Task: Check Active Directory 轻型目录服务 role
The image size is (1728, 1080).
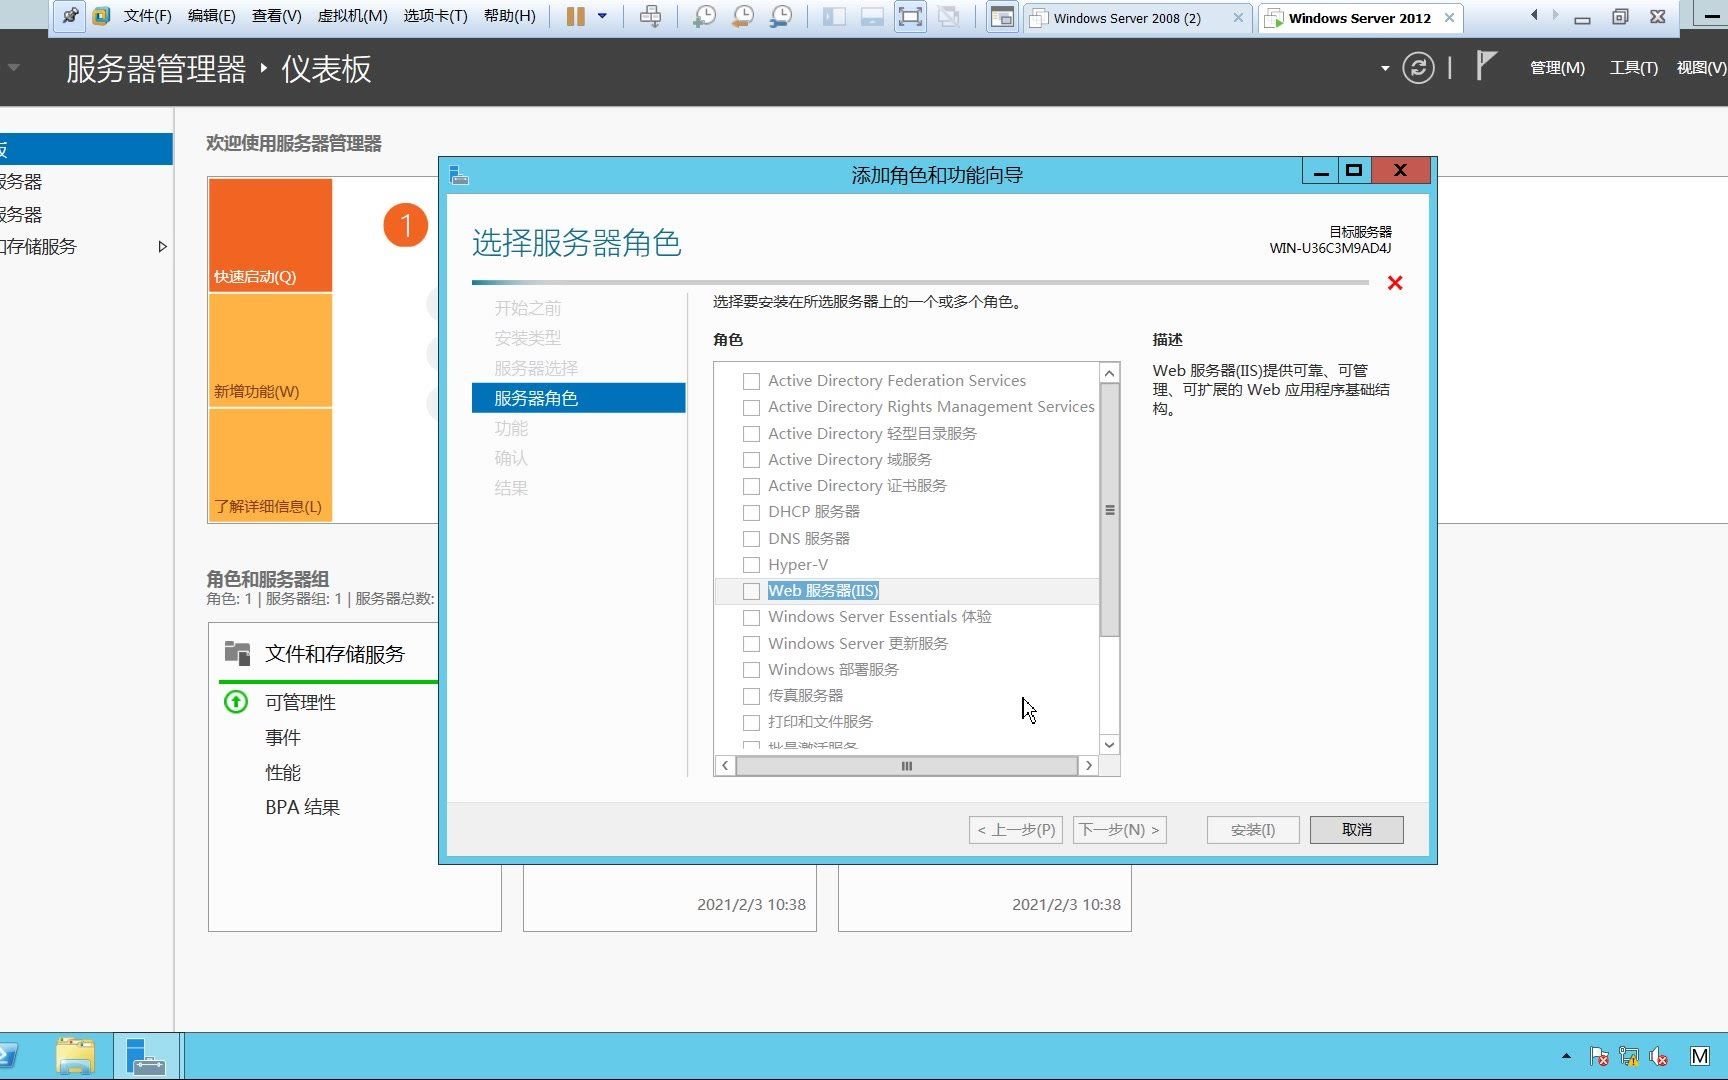Action: pyautogui.click(x=751, y=434)
